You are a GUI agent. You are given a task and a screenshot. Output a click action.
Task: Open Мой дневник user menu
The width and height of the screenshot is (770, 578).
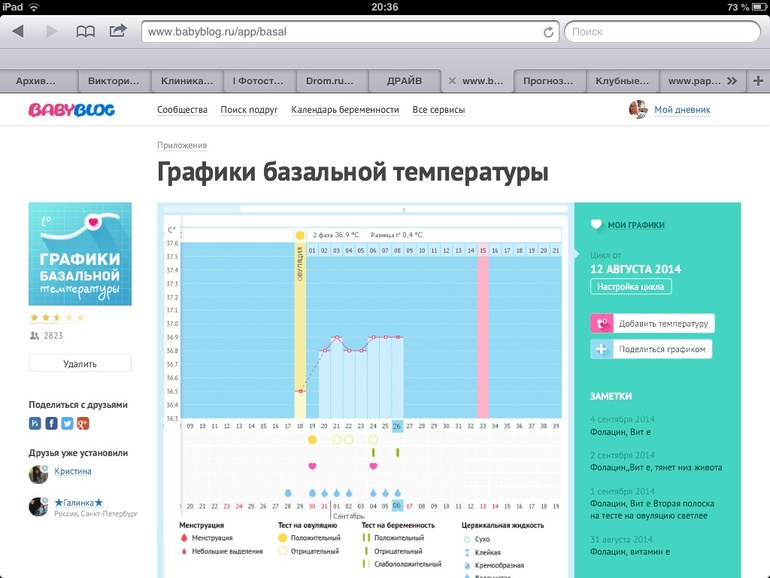pyautogui.click(x=682, y=110)
